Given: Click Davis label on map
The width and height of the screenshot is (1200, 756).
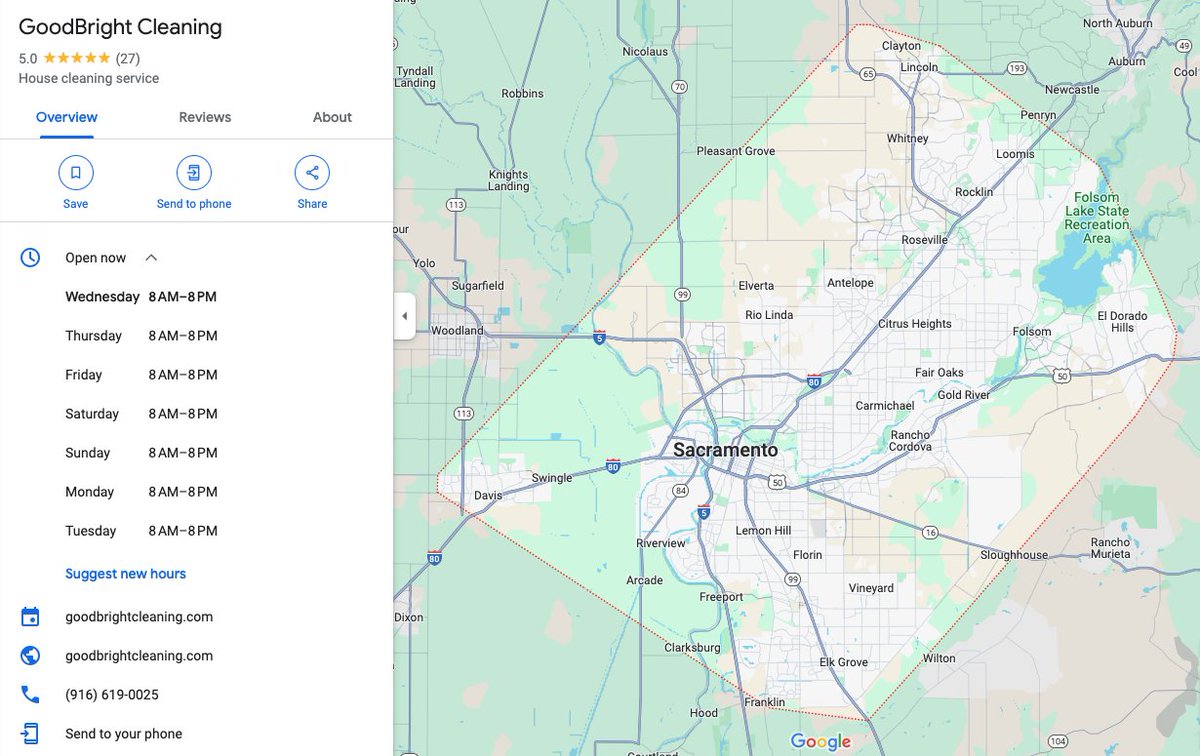Looking at the screenshot, I should (488, 495).
